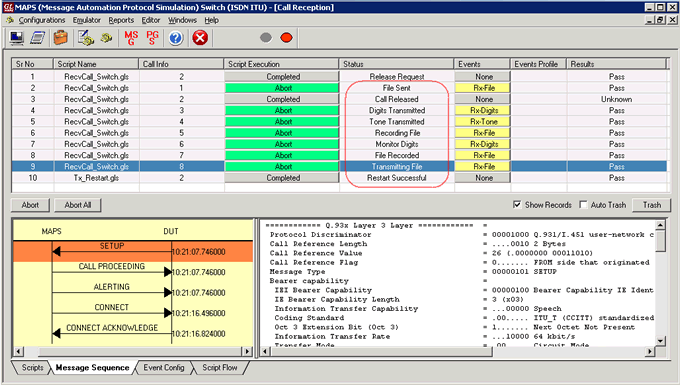Open the Windows menu
The image size is (680, 385).
point(182,20)
